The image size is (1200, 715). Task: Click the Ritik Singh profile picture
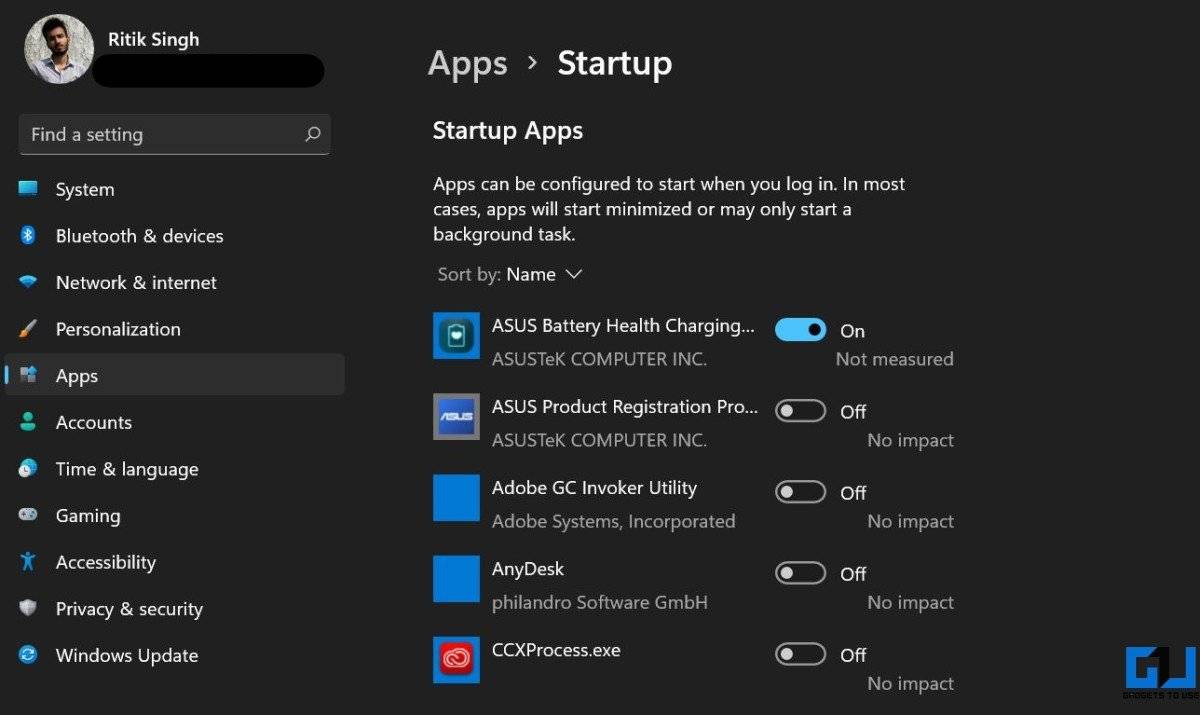(x=59, y=50)
